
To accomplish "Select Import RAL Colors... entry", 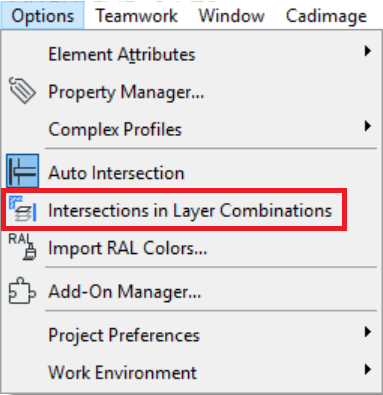I will point(128,248).
